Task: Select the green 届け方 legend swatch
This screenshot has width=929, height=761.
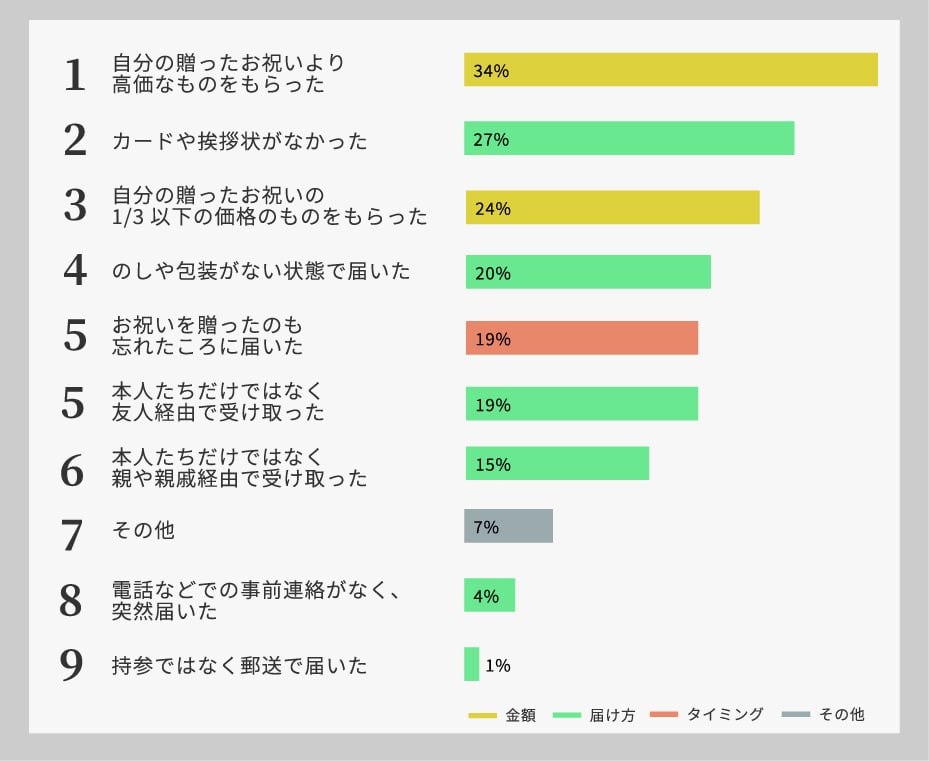Action: [567, 715]
